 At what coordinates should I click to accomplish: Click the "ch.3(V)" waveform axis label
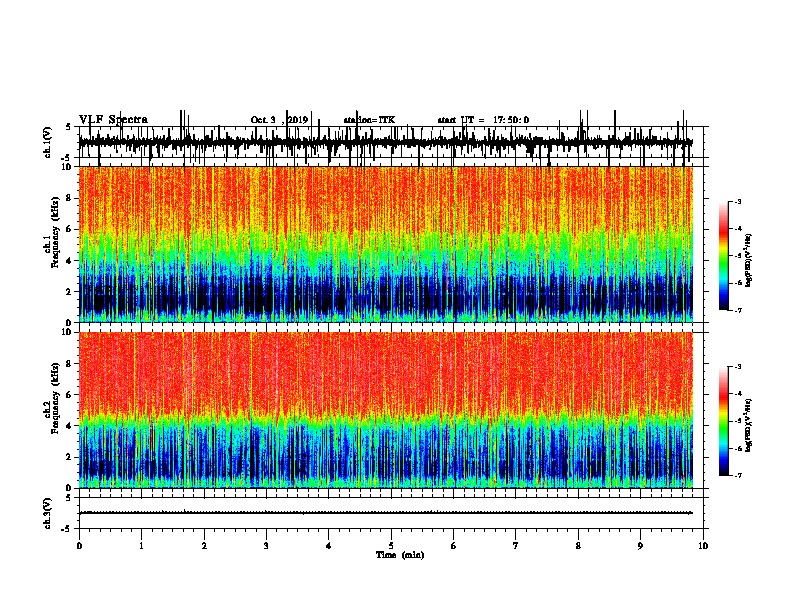tap(47, 514)
